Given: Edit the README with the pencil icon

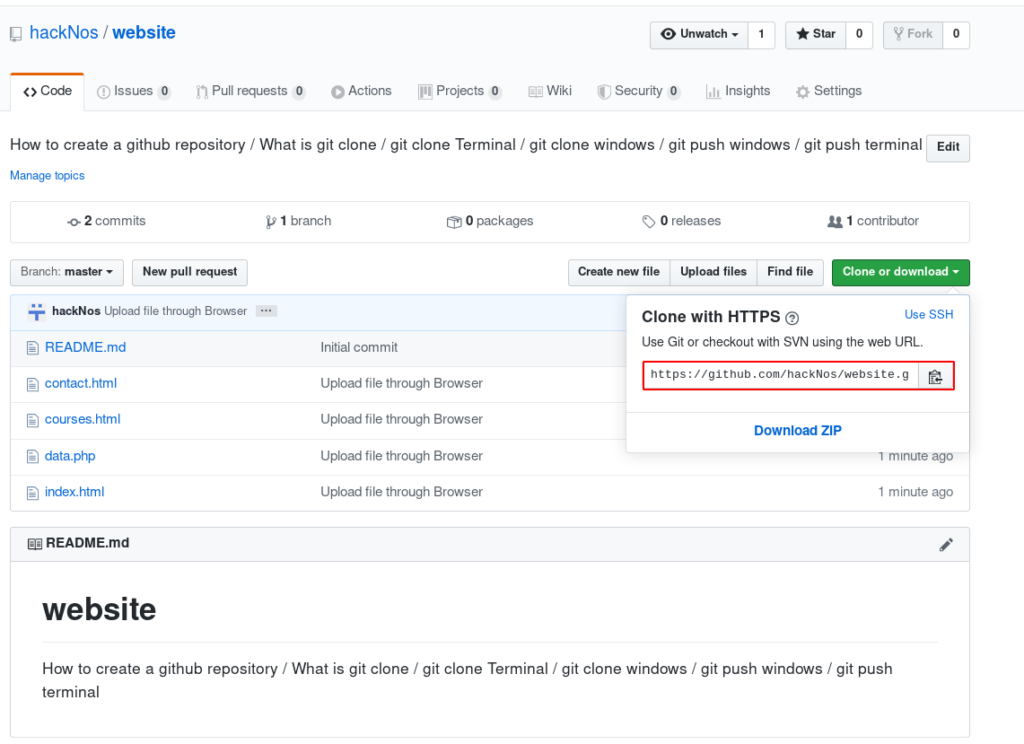Looking at the screenshot, I should click(x=946, y=544).
